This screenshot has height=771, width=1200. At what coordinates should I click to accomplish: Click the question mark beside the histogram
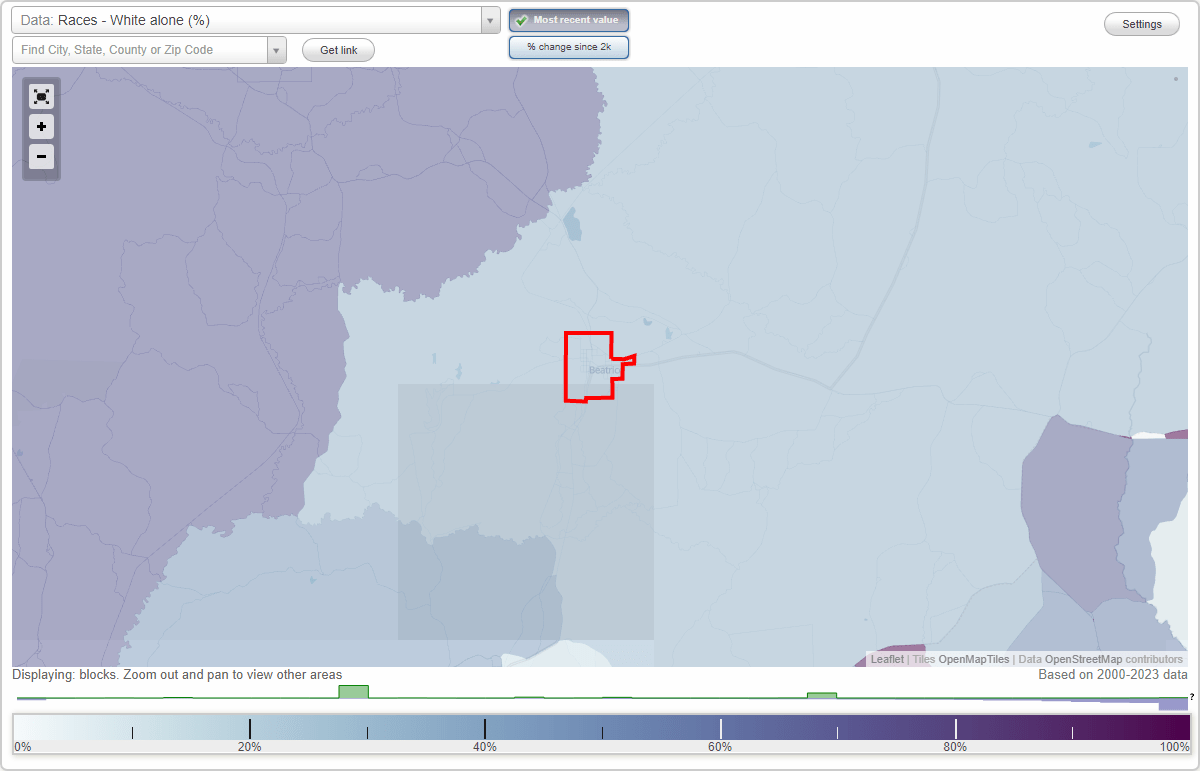point(1190,696)
